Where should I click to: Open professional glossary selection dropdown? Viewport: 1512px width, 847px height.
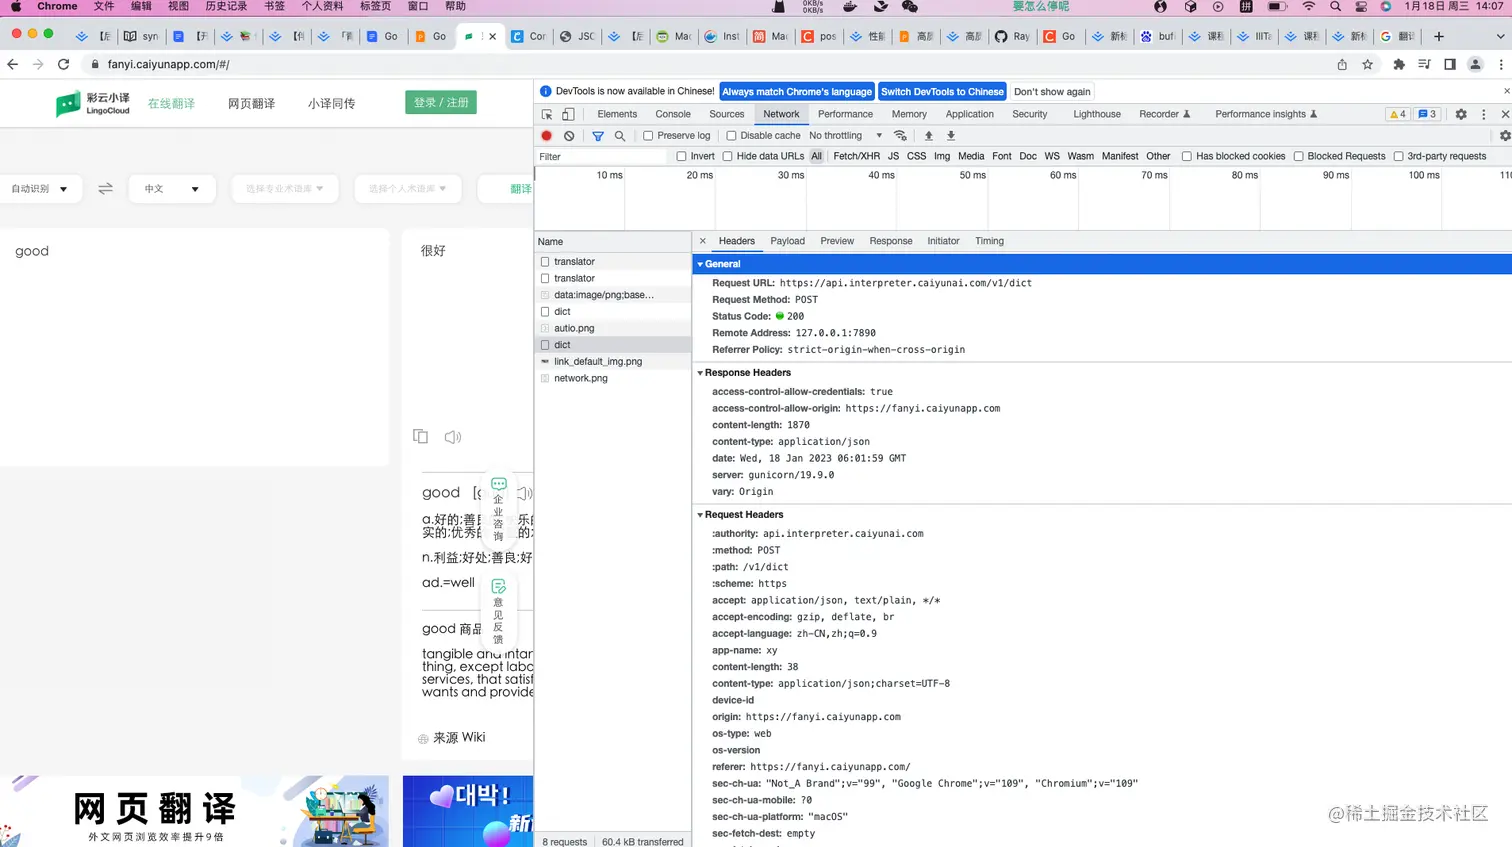[x=285, y=188]
